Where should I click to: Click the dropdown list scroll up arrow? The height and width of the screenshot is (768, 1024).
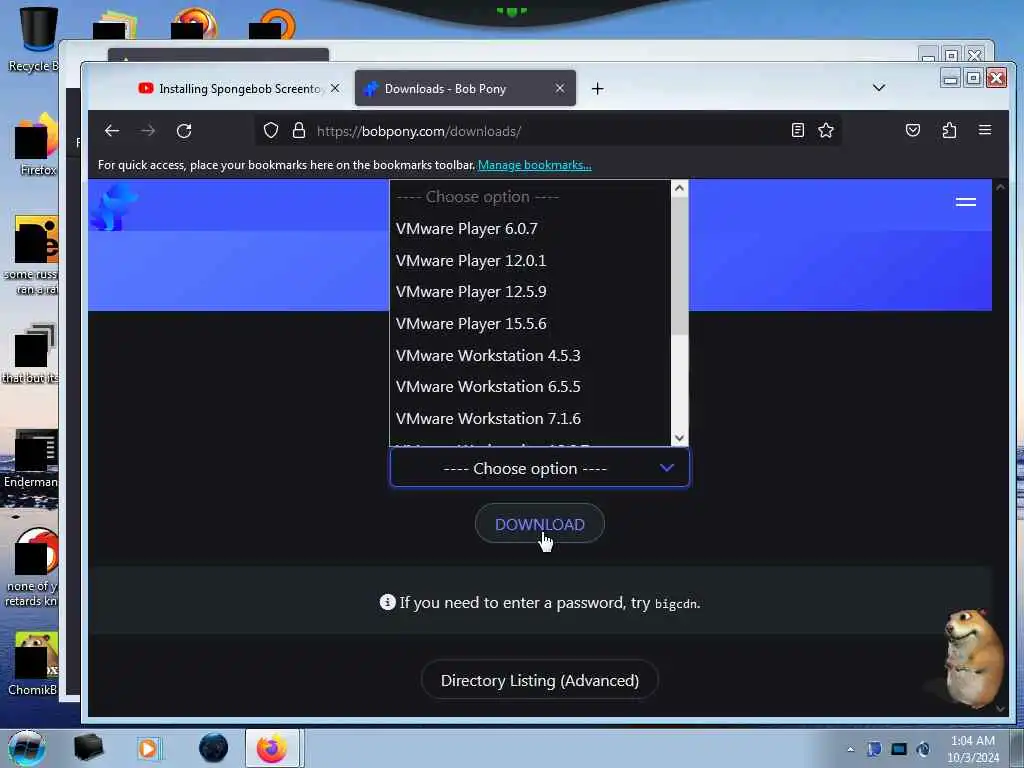[x=679, y=189]
